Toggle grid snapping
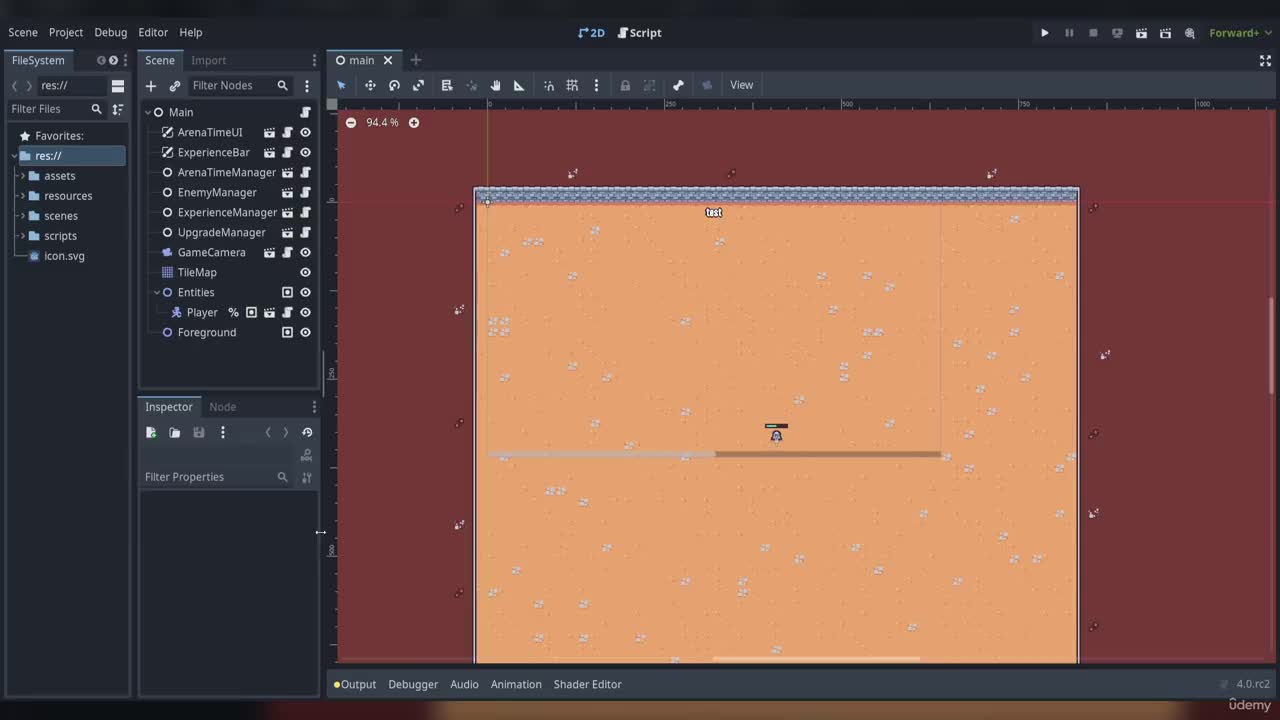The width and height of the screenshot is (1280, 720). pos(573,85)
